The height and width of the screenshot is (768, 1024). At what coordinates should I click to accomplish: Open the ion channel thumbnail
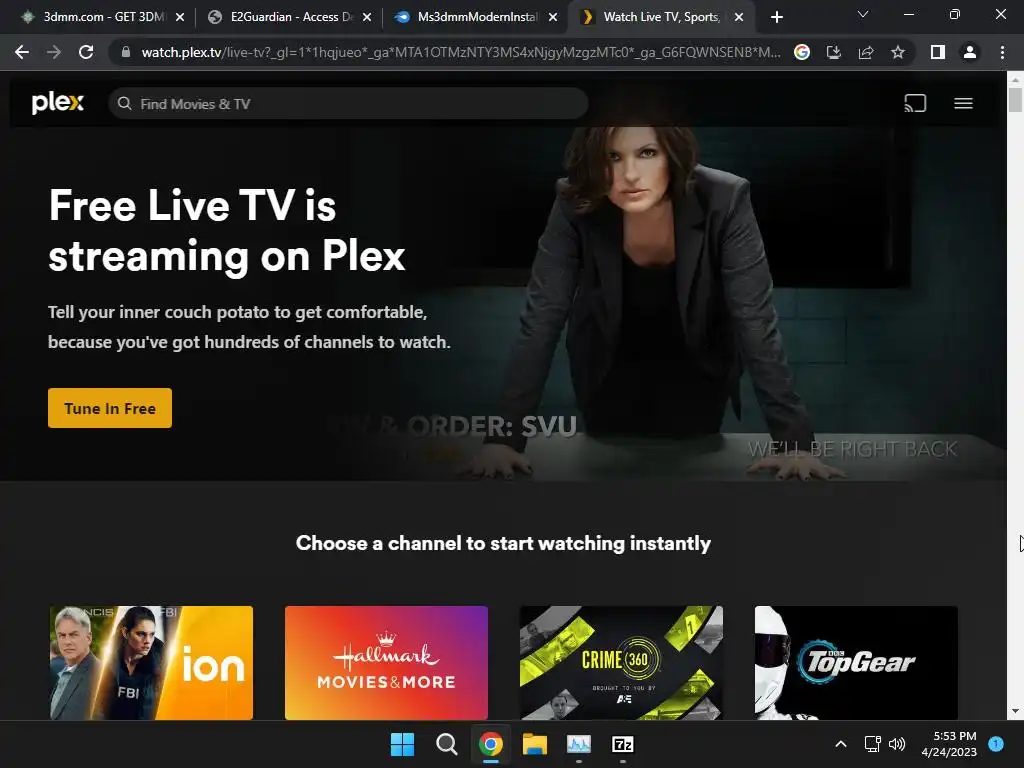tap(151, 662)
